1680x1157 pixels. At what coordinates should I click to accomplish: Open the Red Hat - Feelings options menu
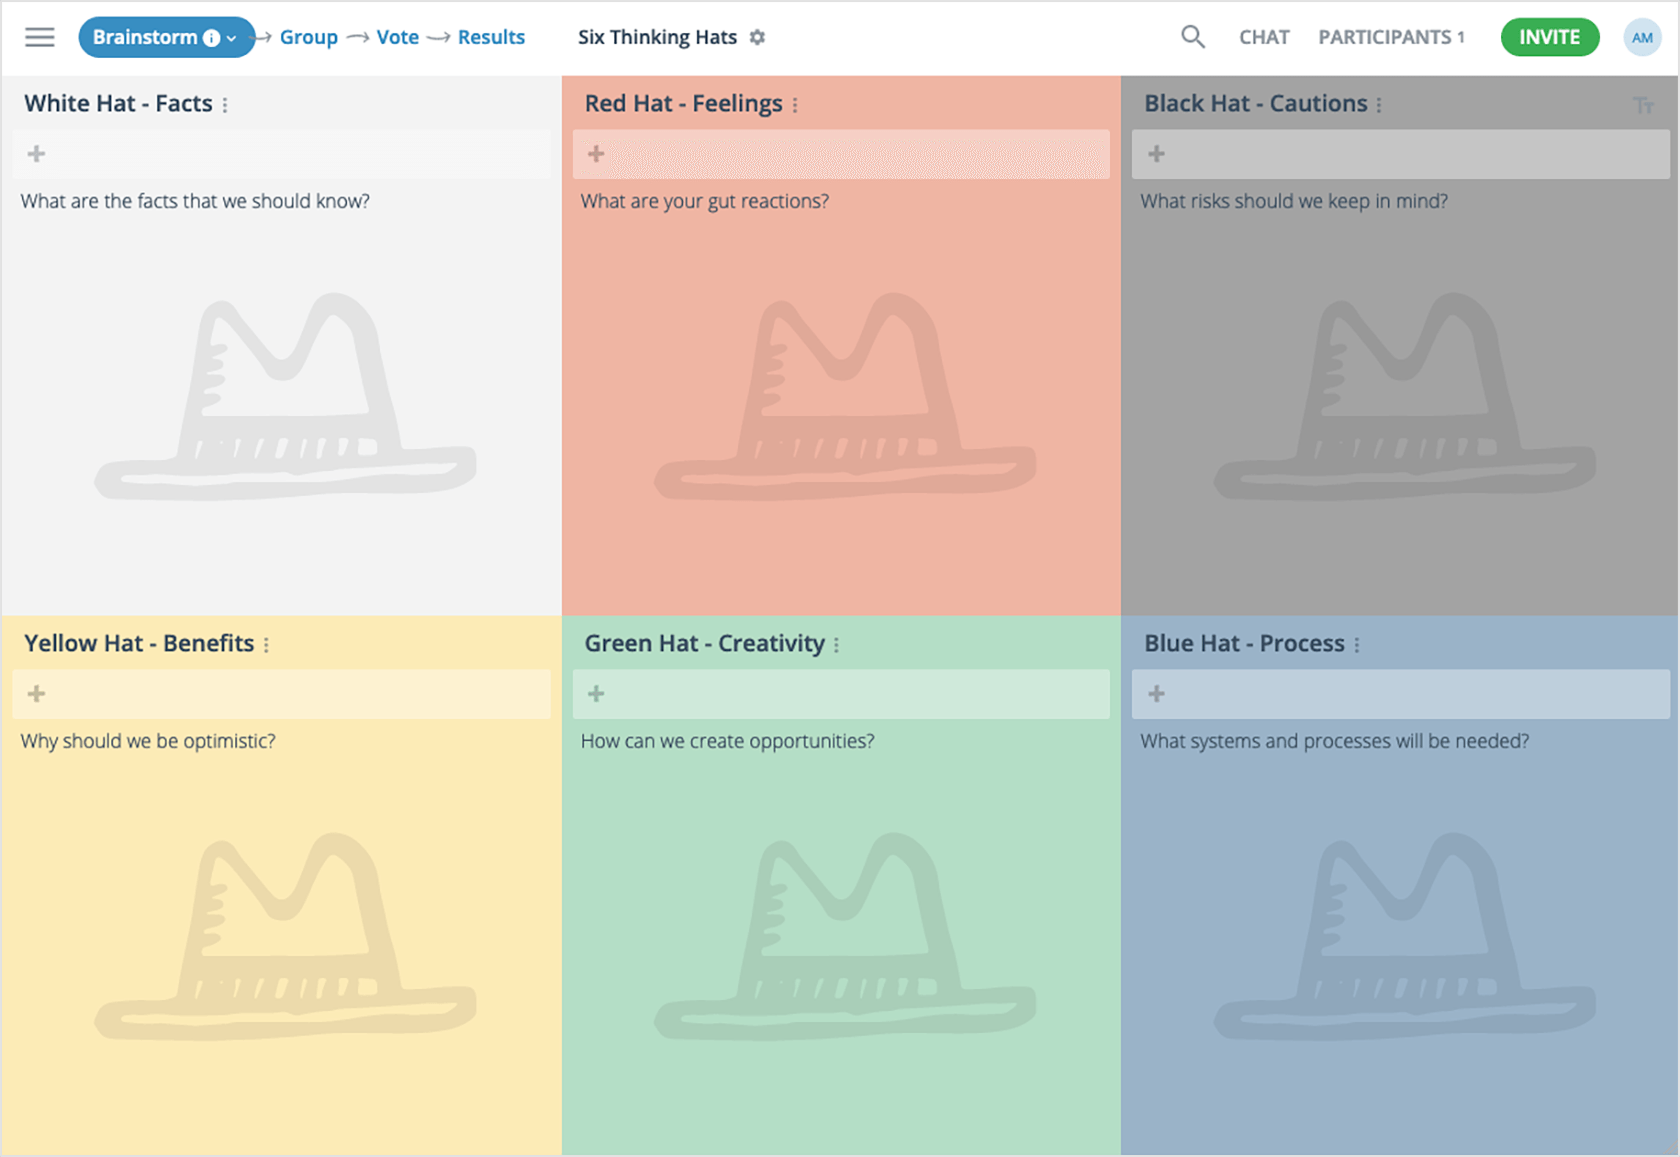pyautogui.click(x=796, y=103)
